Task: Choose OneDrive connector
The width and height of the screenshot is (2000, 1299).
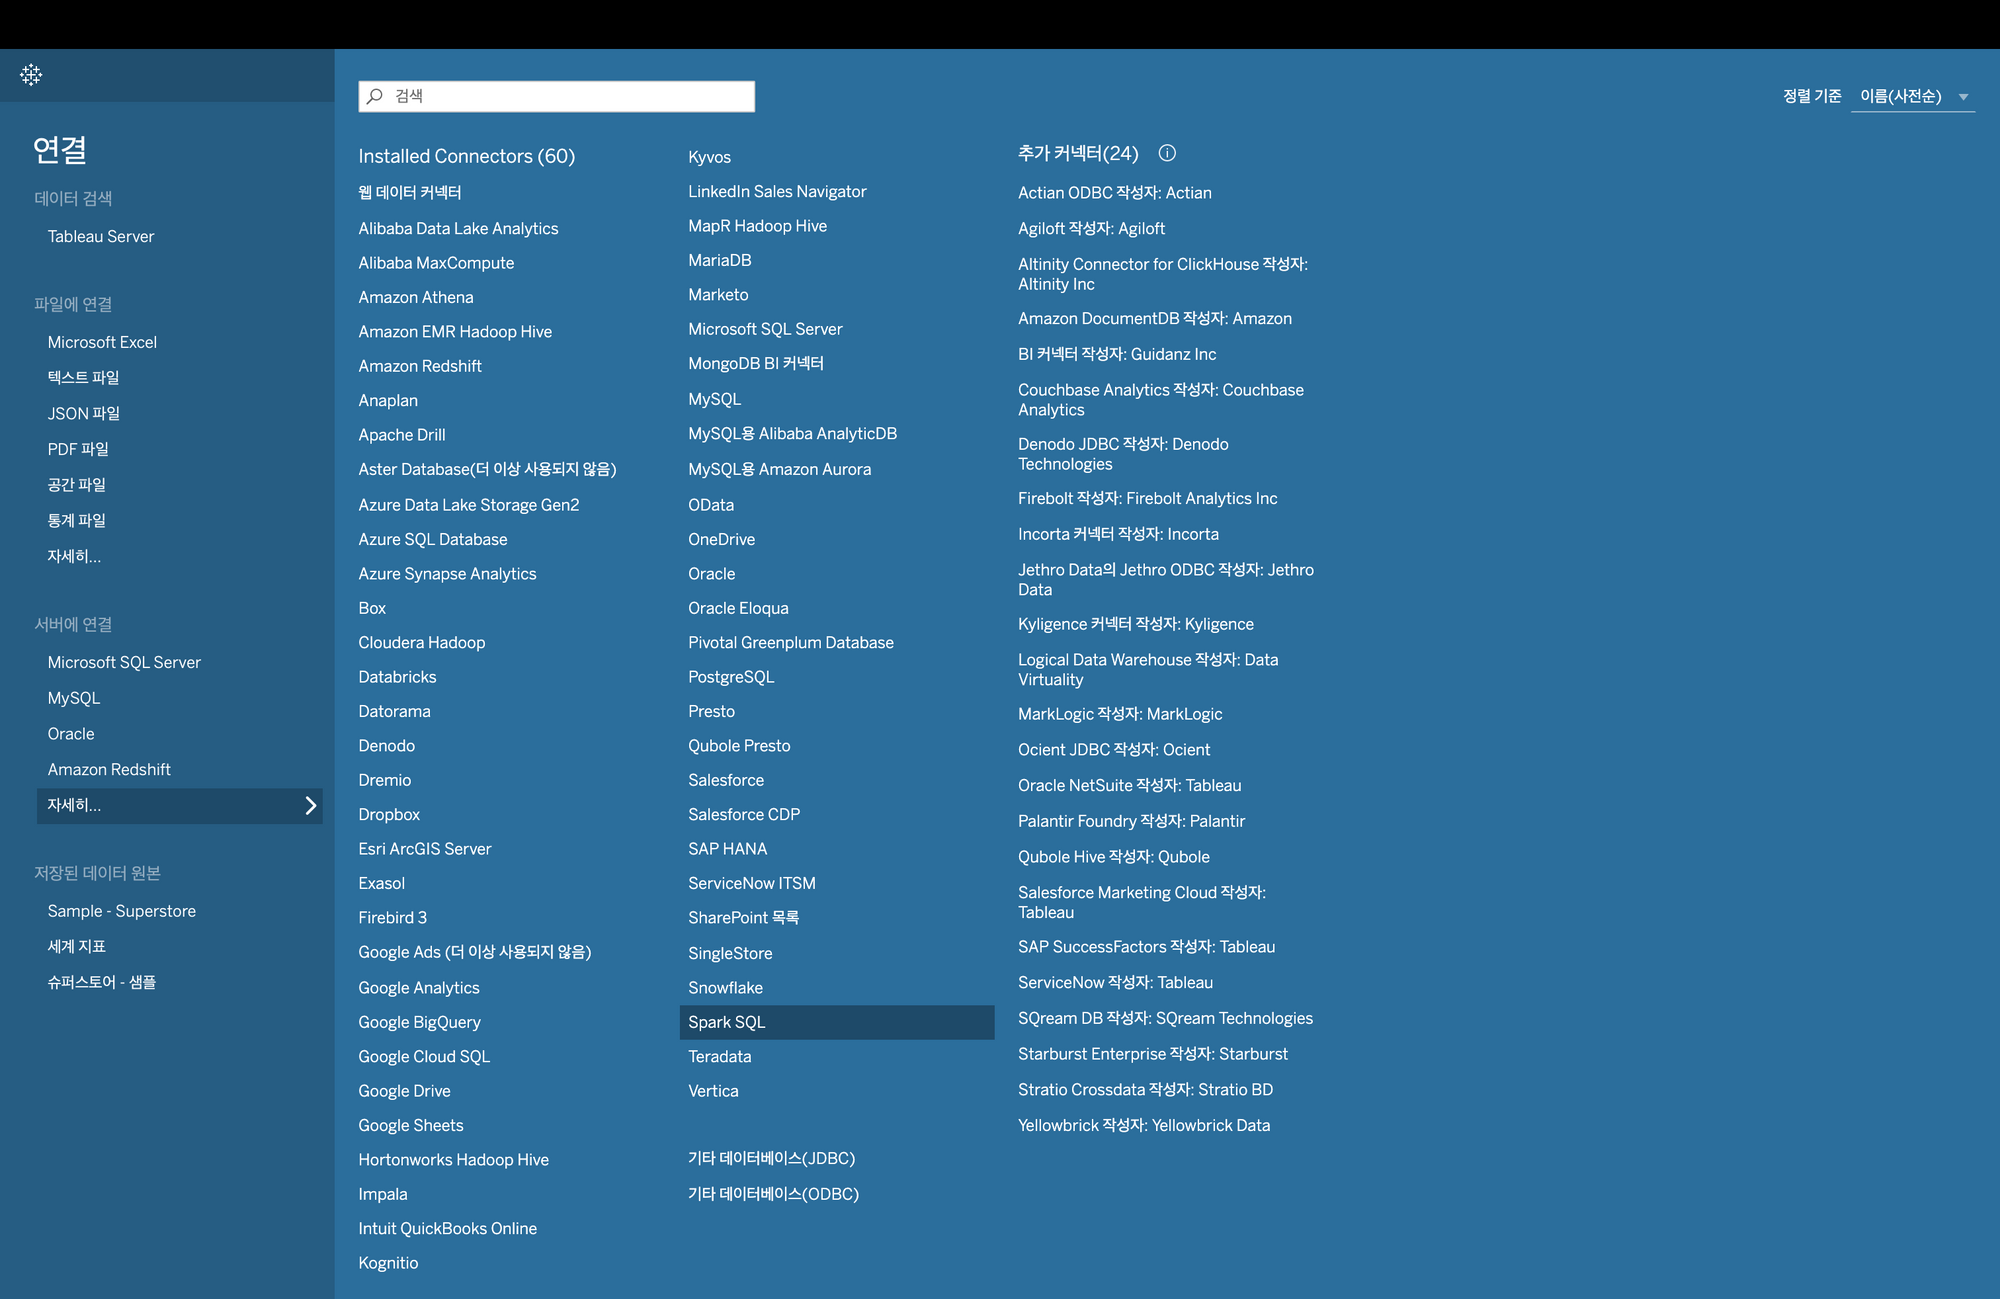Action: [722, 540]
